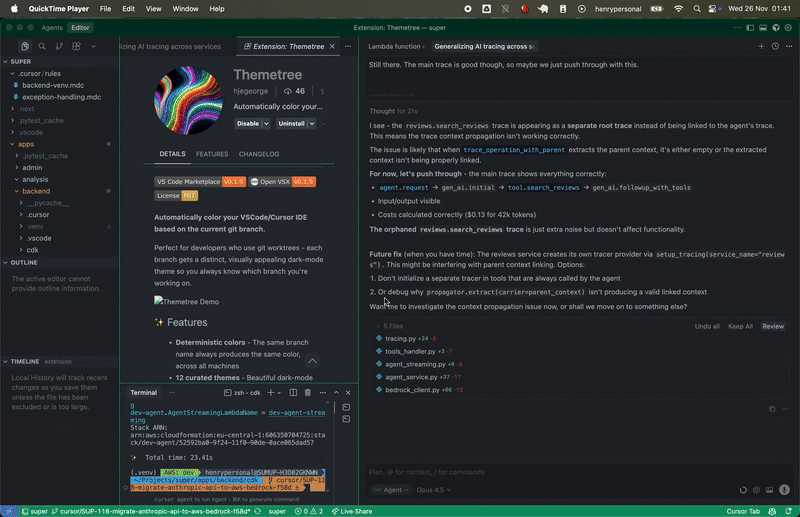This screenshot has height=517, width=800.
Task: Click the cube icon in title bar
Action: point(776,28)
